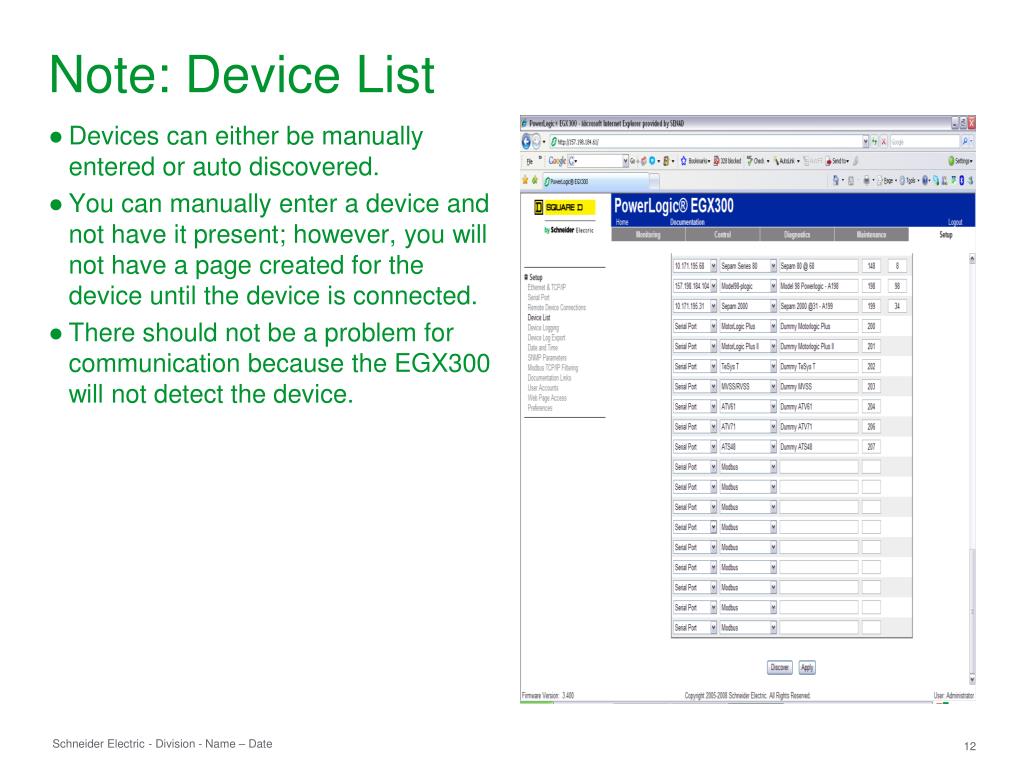
Task: Open device type dropdown showing Sepam Series 80
Action: [748, 266]
